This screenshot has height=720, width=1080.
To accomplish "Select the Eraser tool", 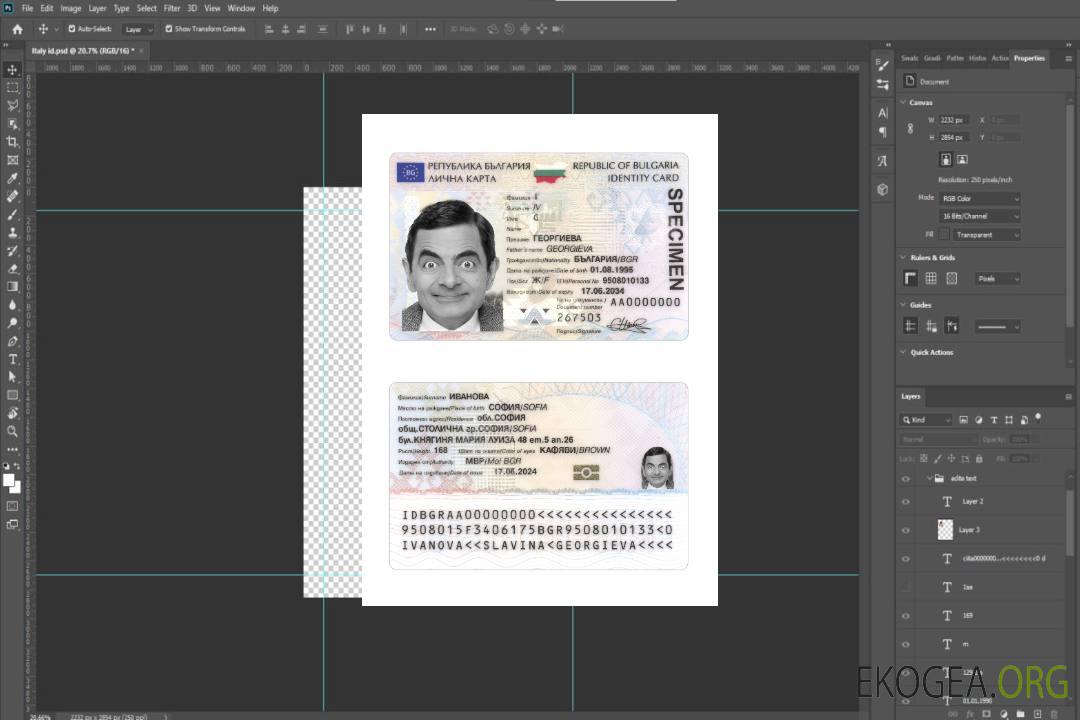I will click(12, 269).
